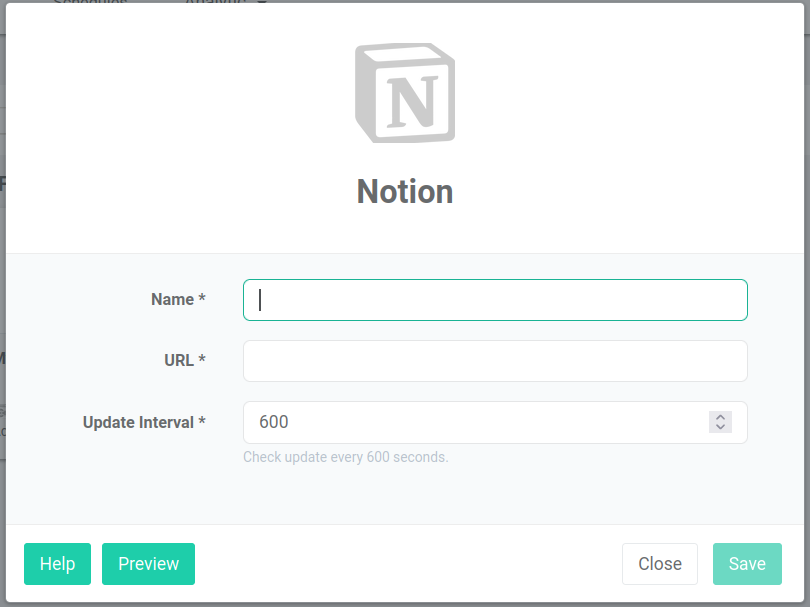Click the 'Update Interval *' label

coord(144,422)
